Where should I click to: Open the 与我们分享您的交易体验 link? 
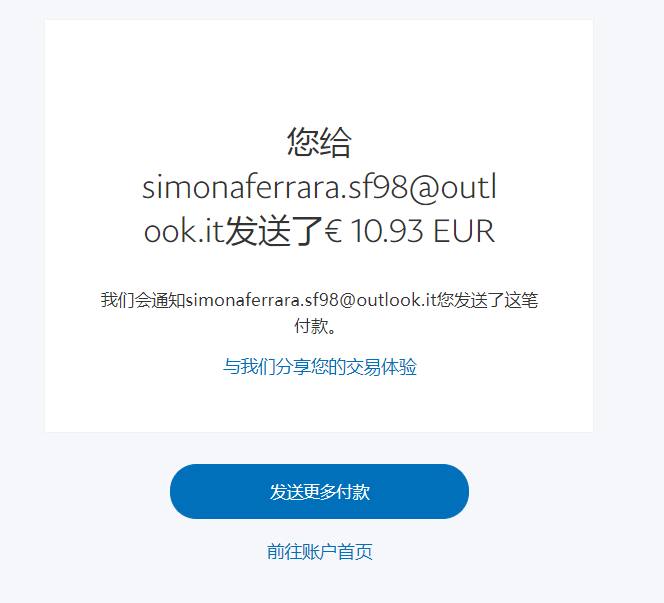(x=320, y=367)
